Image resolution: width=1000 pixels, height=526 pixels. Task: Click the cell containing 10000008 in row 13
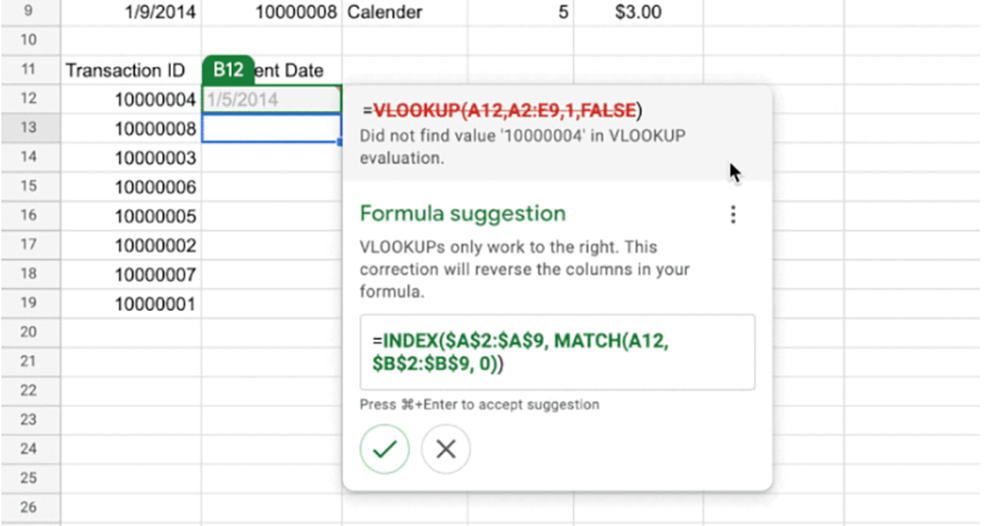tap(131, 128)
